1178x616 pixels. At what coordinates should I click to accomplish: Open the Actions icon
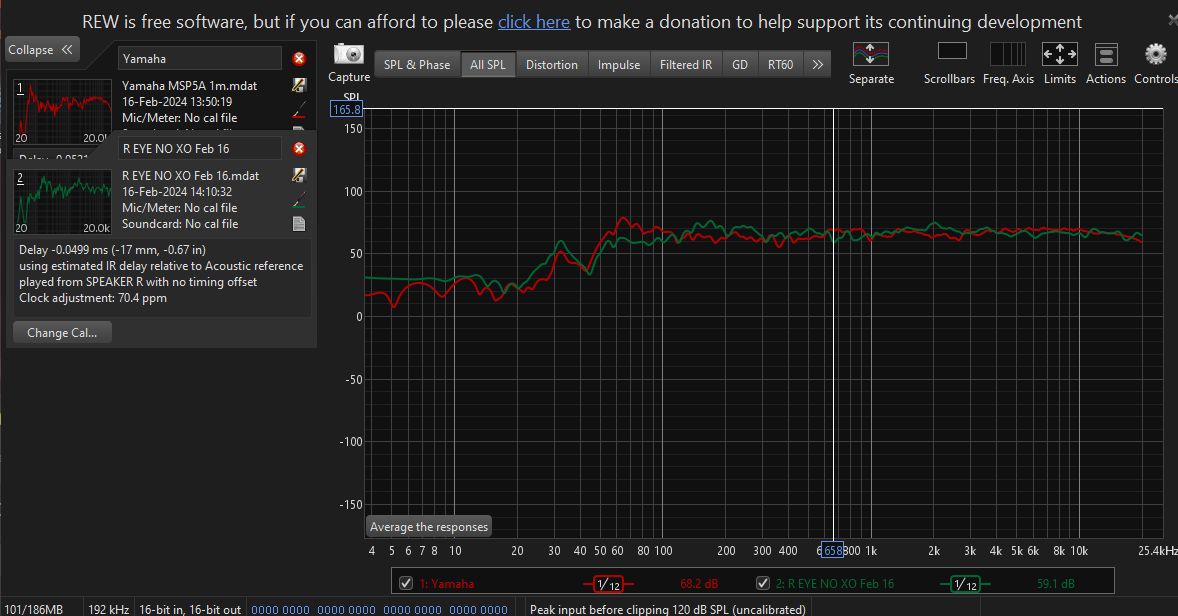1106,54
